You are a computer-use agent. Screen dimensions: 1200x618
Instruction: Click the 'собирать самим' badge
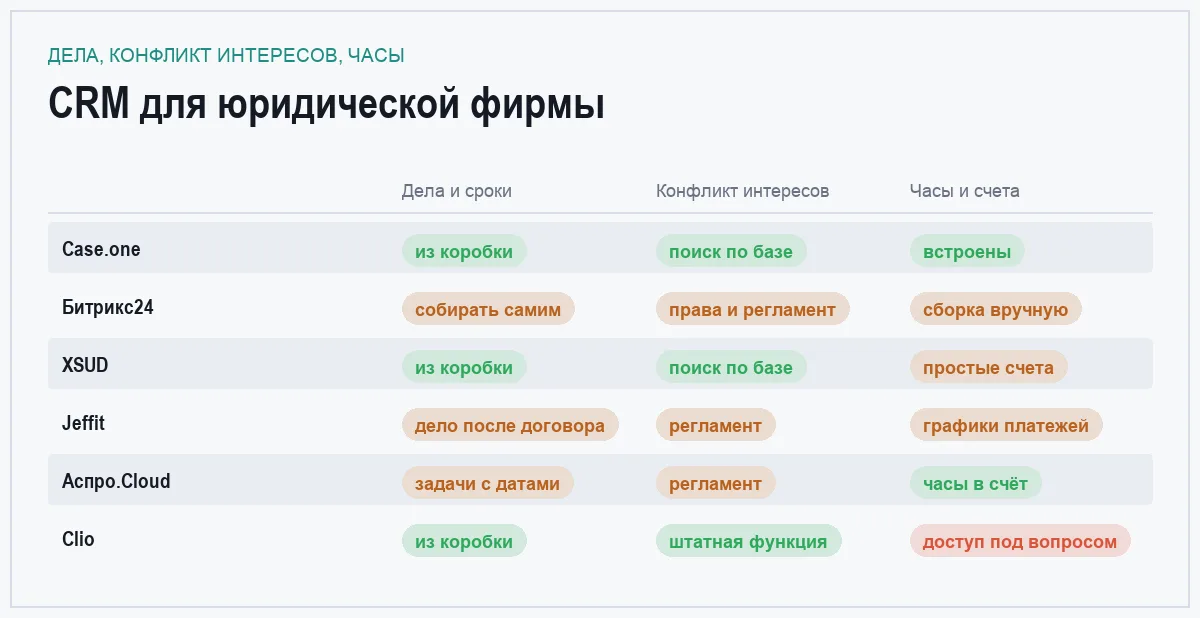[488, 309]
